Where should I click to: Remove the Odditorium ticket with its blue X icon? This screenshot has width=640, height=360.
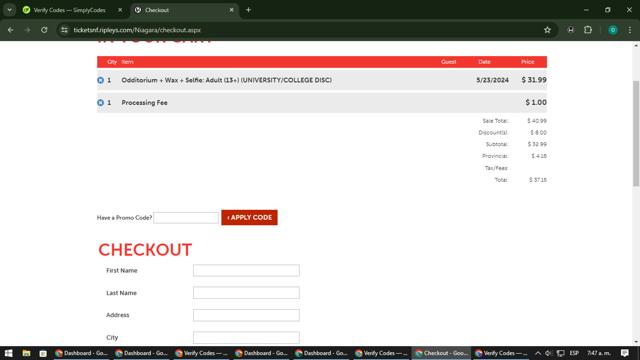(100, 80)
